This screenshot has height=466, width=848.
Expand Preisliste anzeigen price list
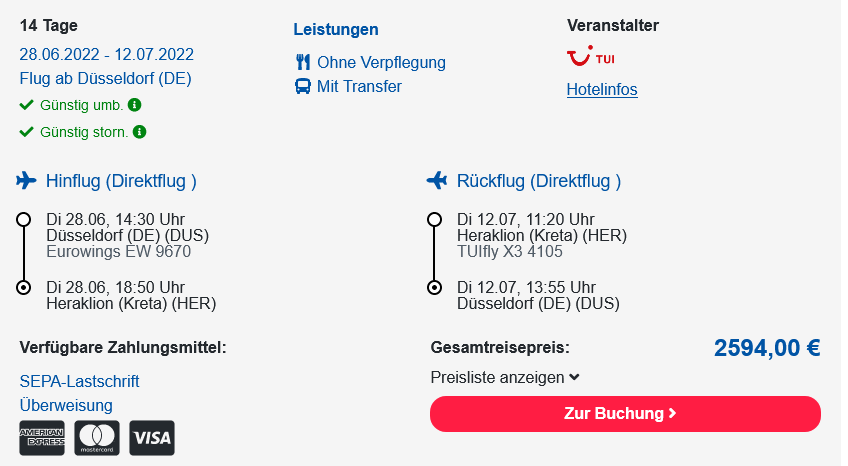[505, 377]
